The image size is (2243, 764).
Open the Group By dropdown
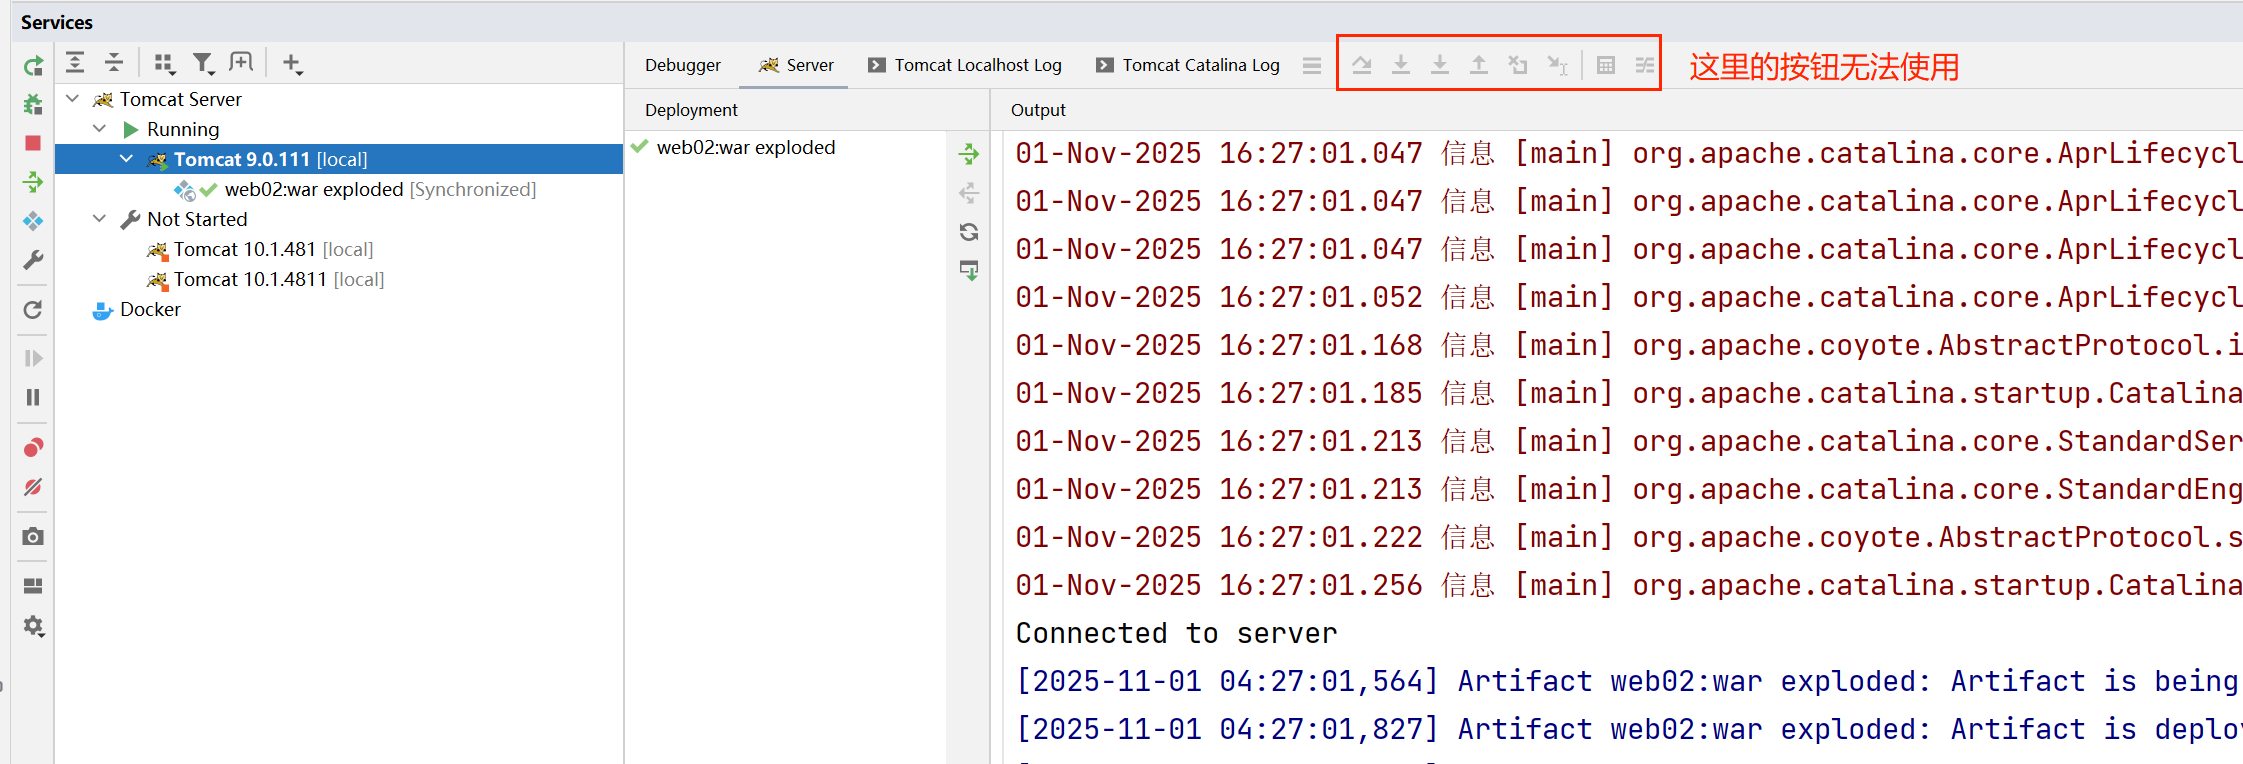(165, 64)
